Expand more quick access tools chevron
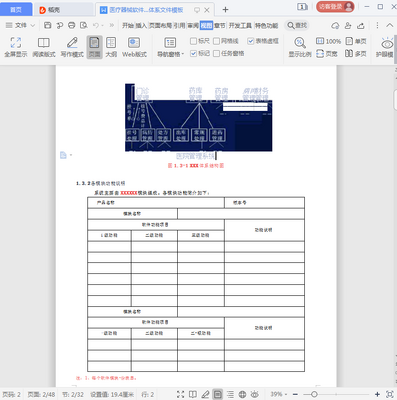Viewport: 397px width, 400px height. (112, 25)
